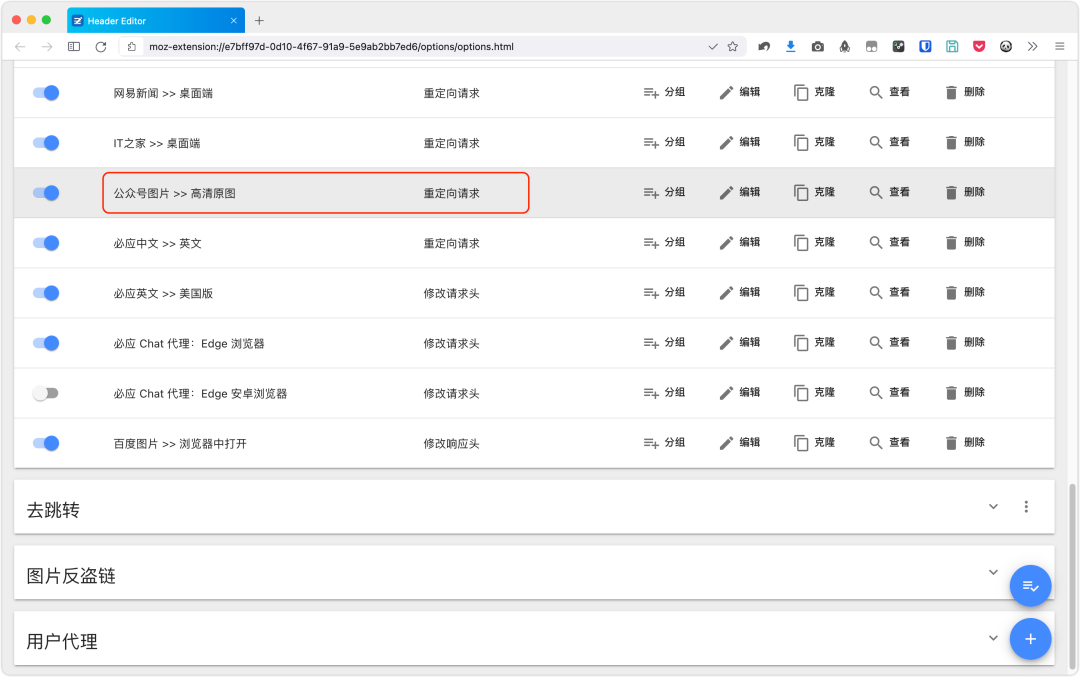
Task: Click the blue add rule plus button
Action: coord(1030,638)
